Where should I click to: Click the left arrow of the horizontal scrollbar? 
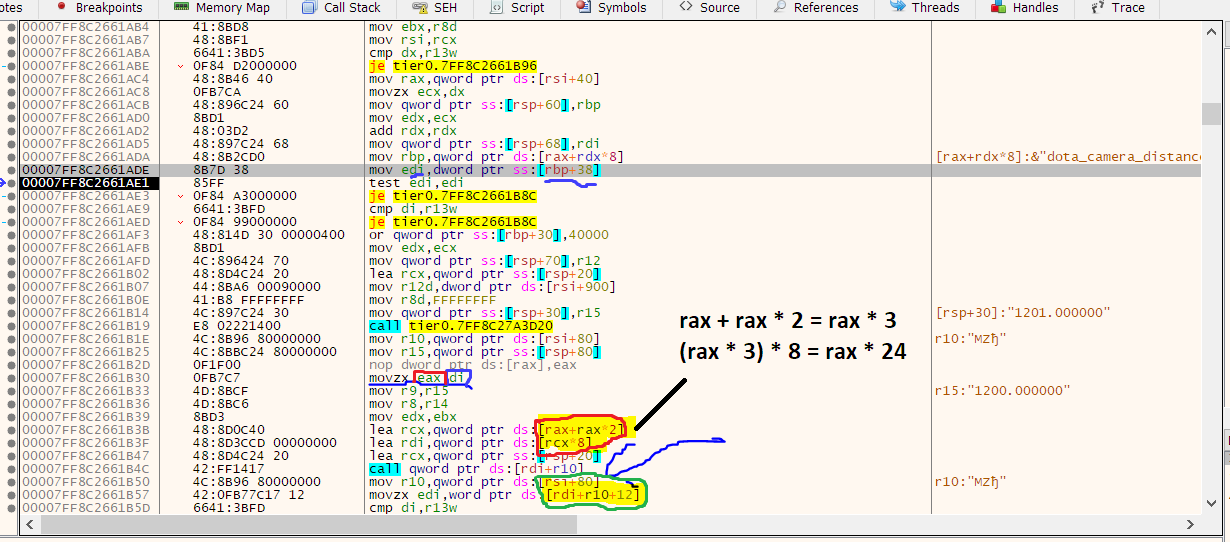coord(30,524)
